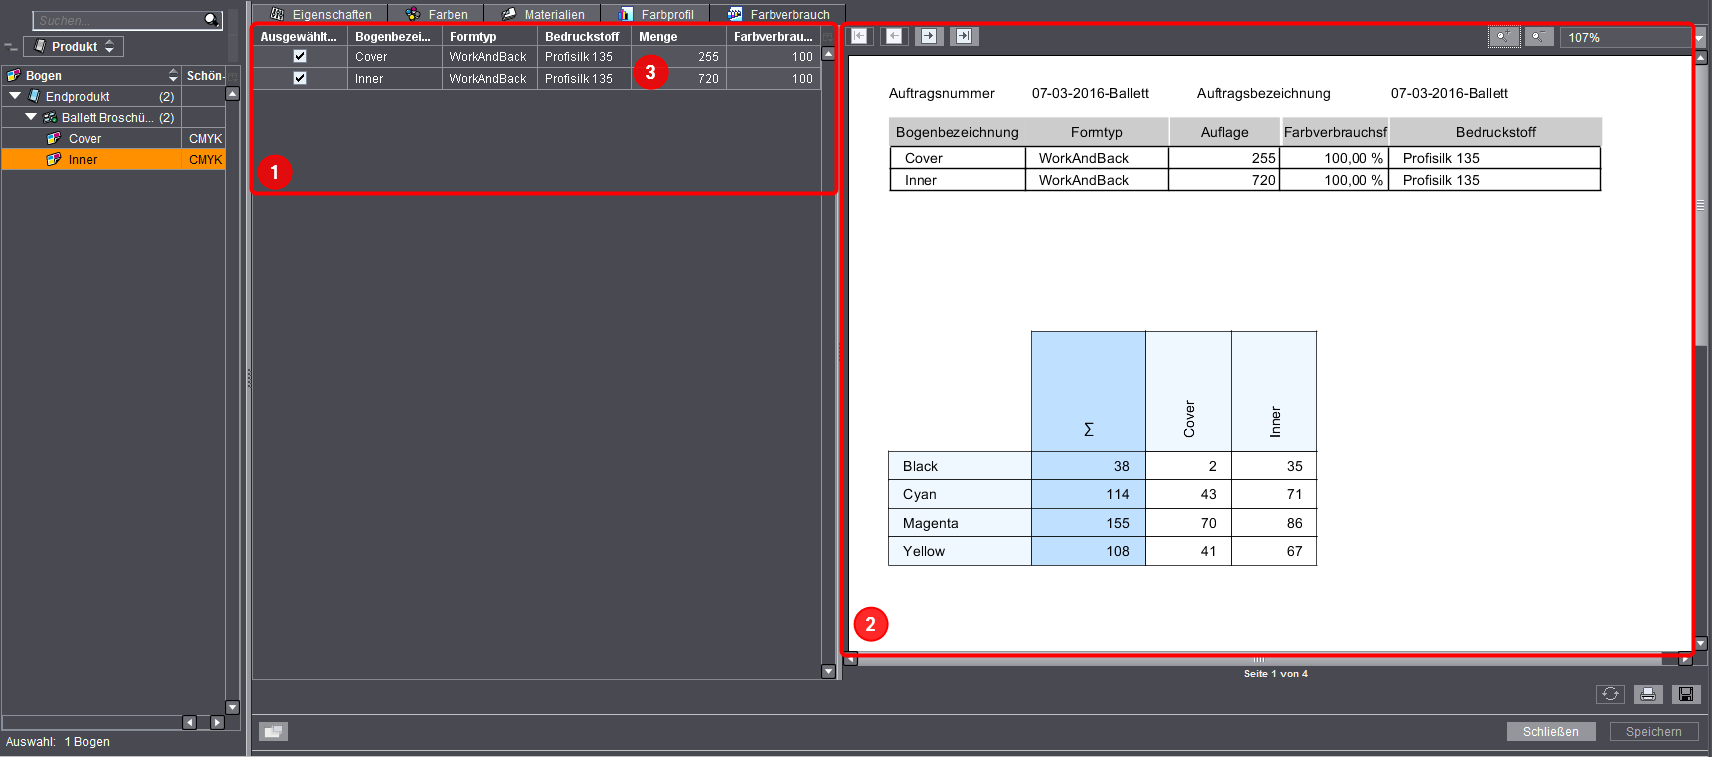Select the Cover sheet in the tree
The image size is (1712, 757).
113,138
